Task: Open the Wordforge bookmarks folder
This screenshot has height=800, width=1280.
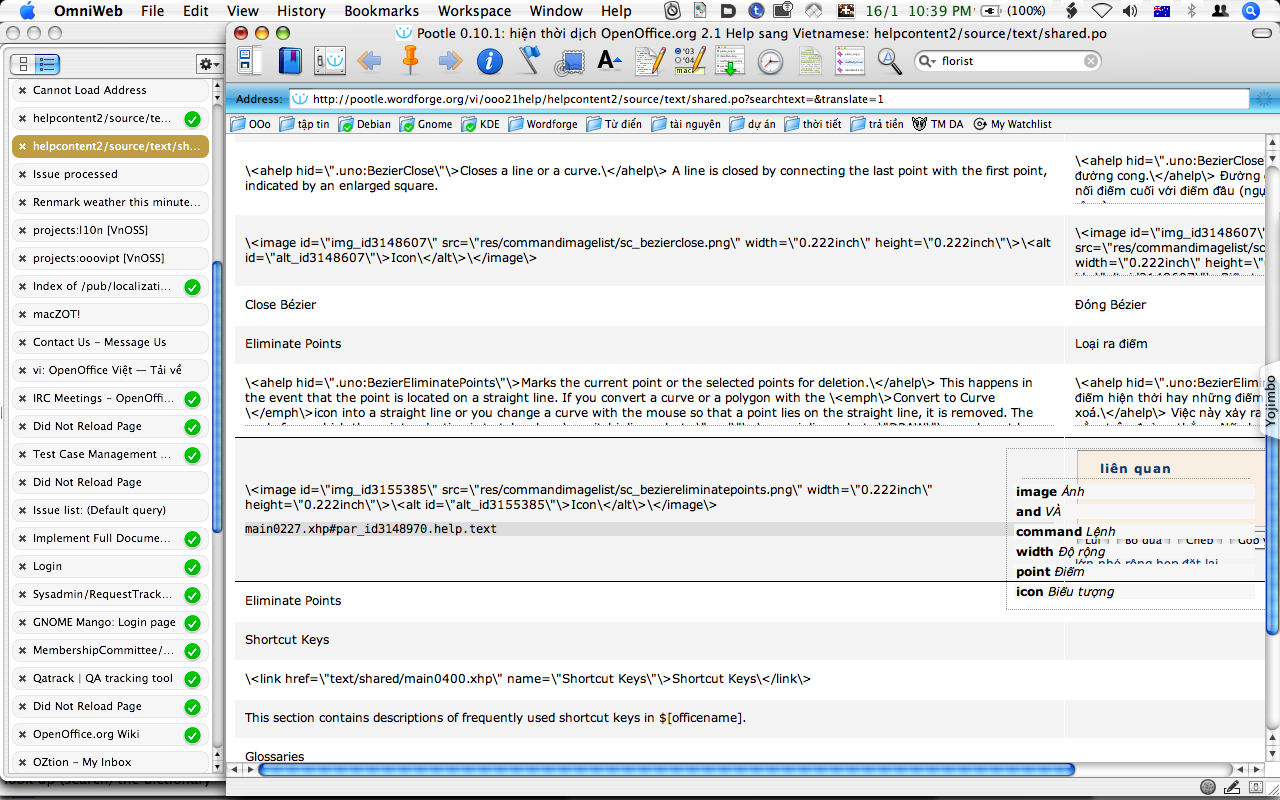Action: (543, 124)
